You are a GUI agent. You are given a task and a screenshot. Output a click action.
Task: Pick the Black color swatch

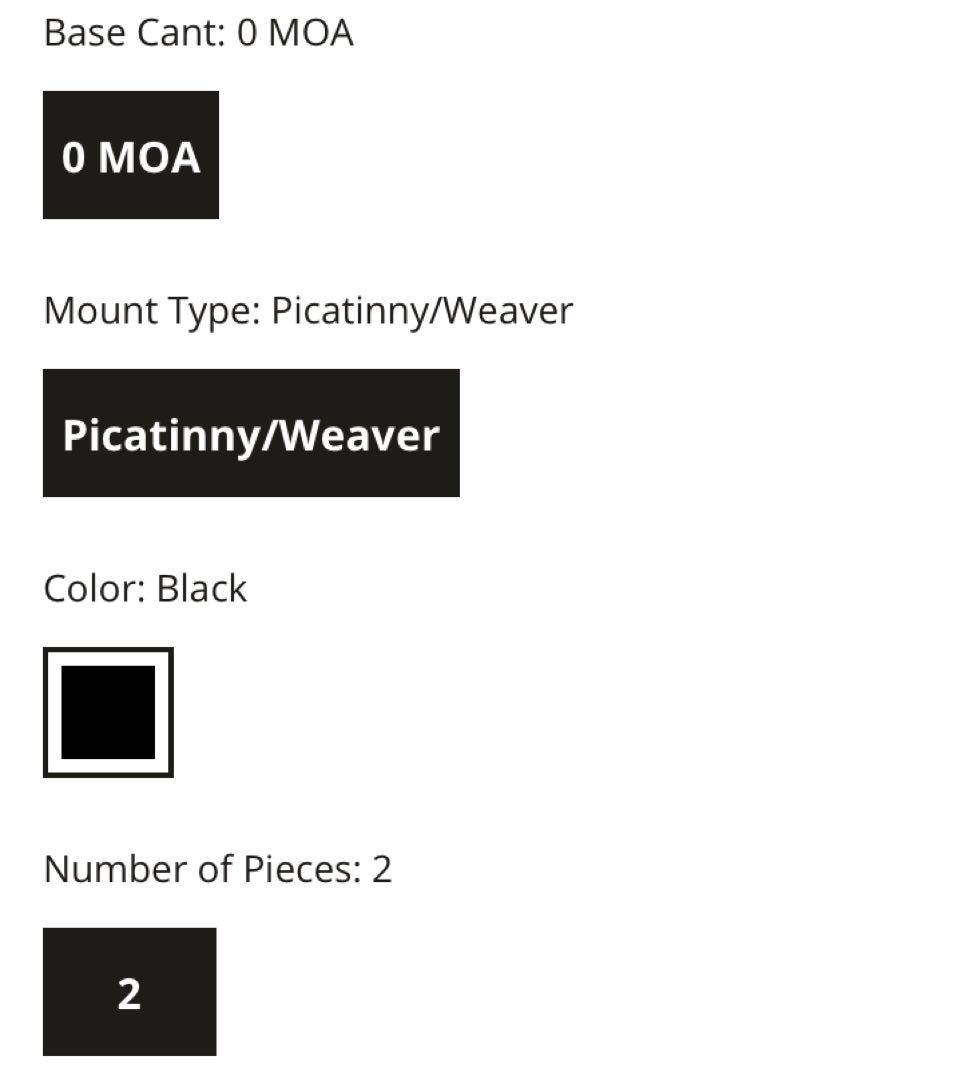108,712
